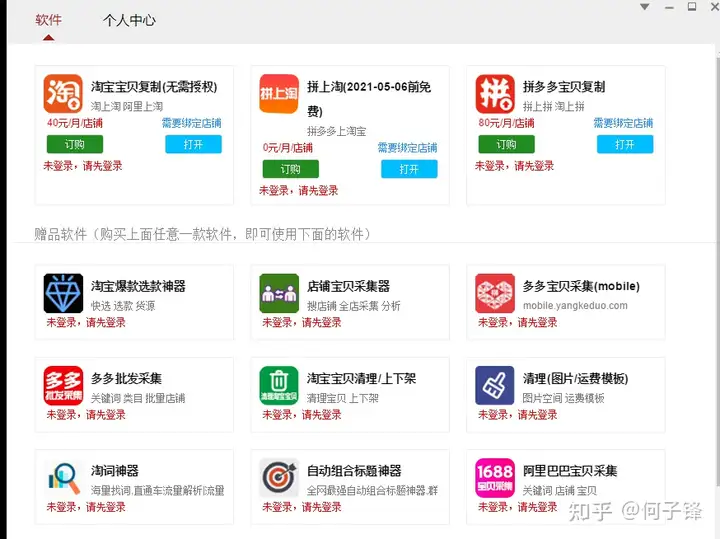Click 打开 under 拼上淘
Viewport: 720px width, 539px height.
point(409,169)
